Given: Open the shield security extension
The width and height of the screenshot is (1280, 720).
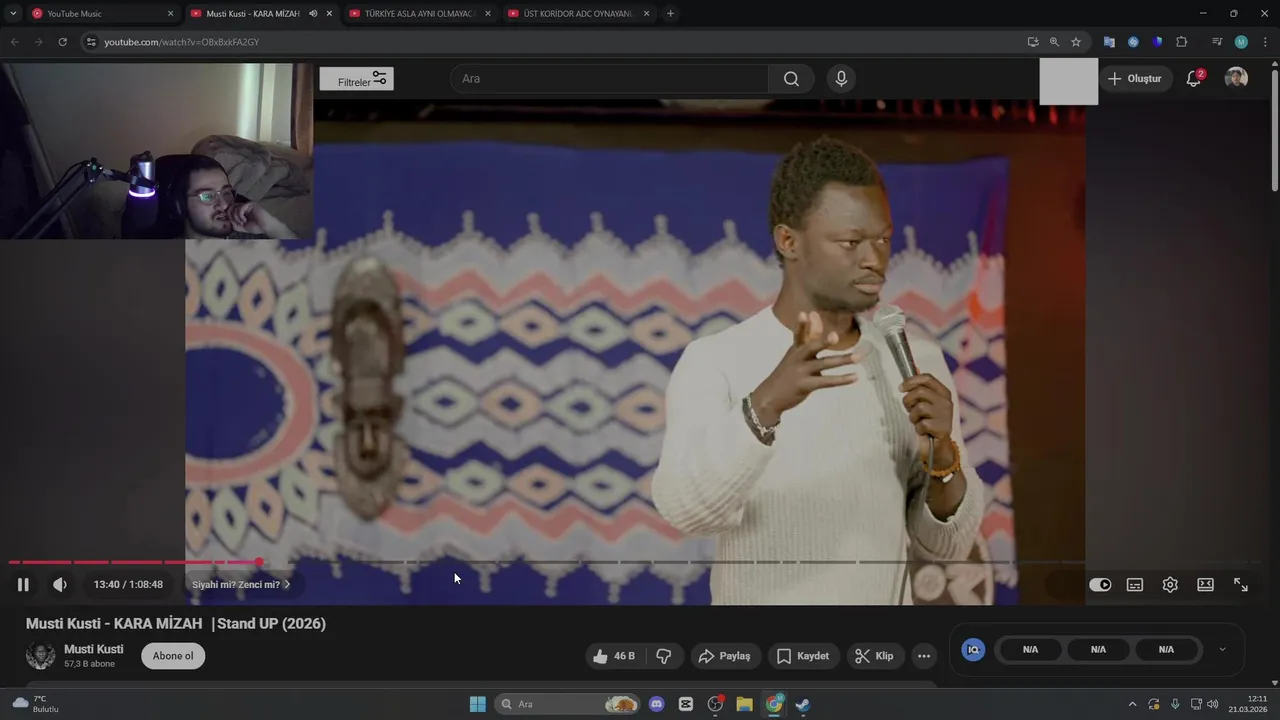Looking at the screenshot, I should click(1157, 42).
